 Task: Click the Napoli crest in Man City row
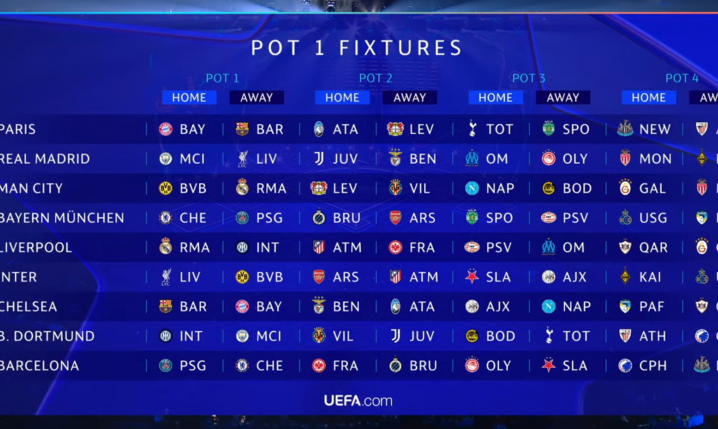(472, 188)
